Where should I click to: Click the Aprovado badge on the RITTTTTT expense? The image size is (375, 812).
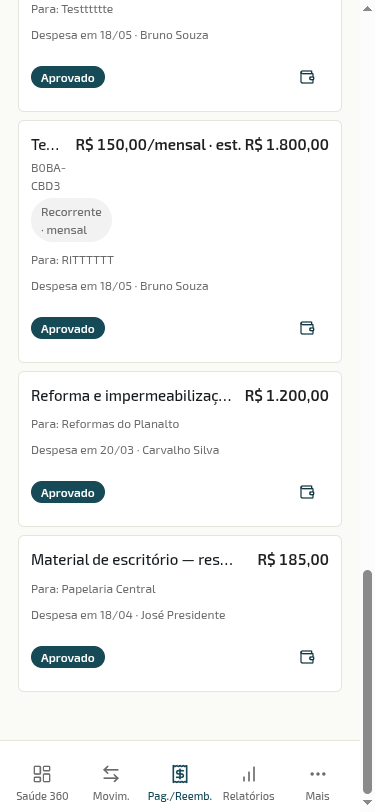pyautogui.click(x=68, y=328)
